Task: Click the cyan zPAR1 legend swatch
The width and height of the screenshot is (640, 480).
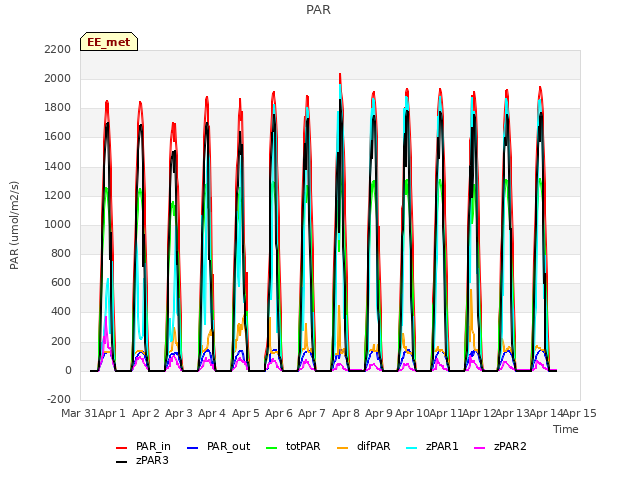Action: [412, 448]
